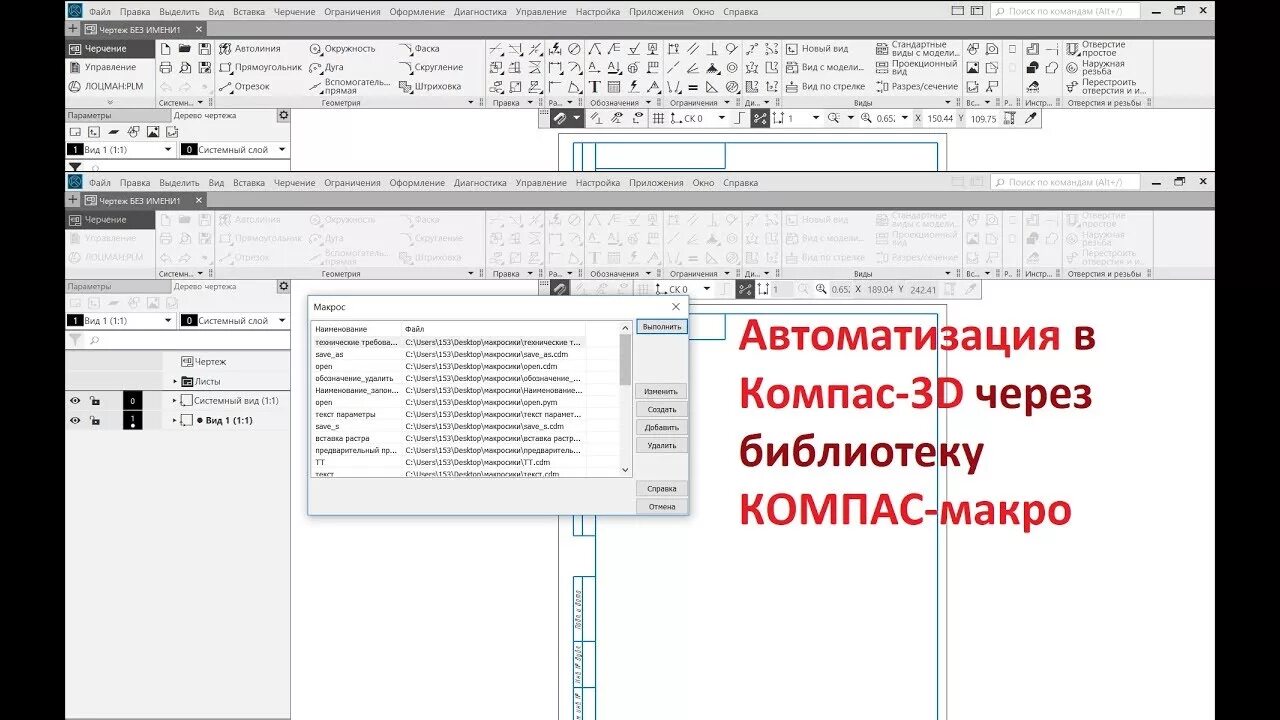Screen dimensions: 1280x720
Task: Click Новый вид in top window
Action: (x=817, y=48)
